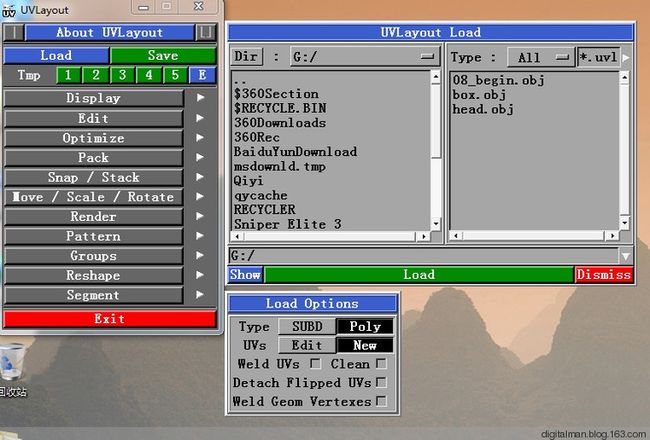Viewport: 650px width, 440px height.
Task: Expand the Segment panel arrow
Action: coord(201,294)
